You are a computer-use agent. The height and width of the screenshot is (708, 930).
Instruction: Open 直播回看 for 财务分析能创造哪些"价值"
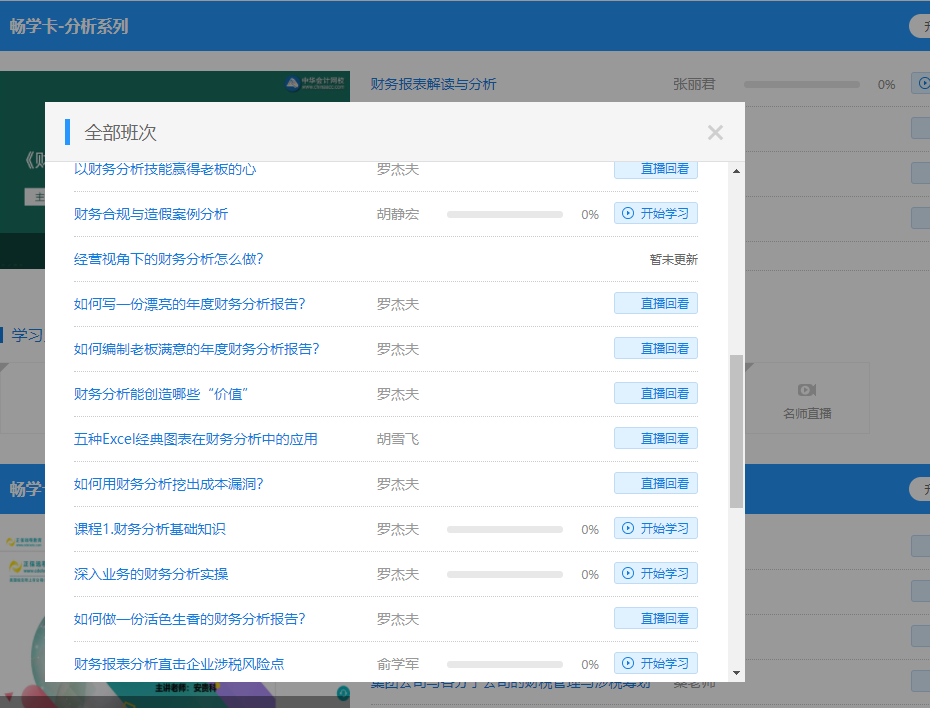[655, 393]
